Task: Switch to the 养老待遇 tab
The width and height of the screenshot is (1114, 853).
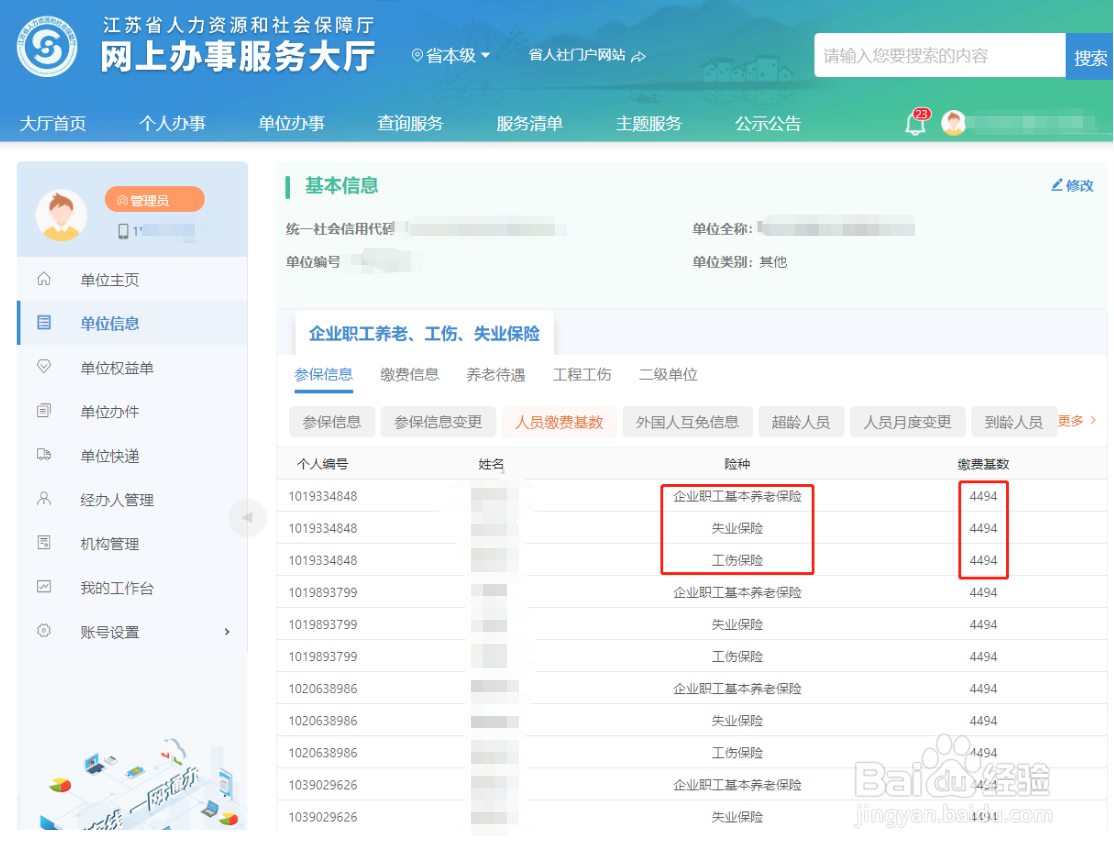Action: (496, 375)
